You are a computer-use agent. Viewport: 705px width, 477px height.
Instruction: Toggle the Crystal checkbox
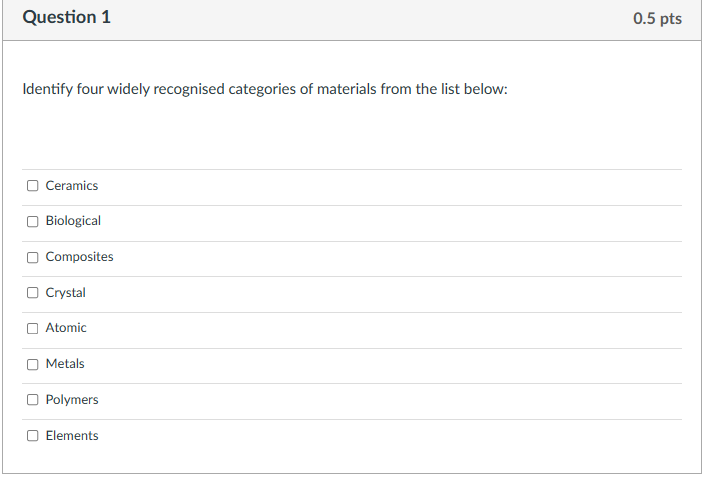[33, 293]
